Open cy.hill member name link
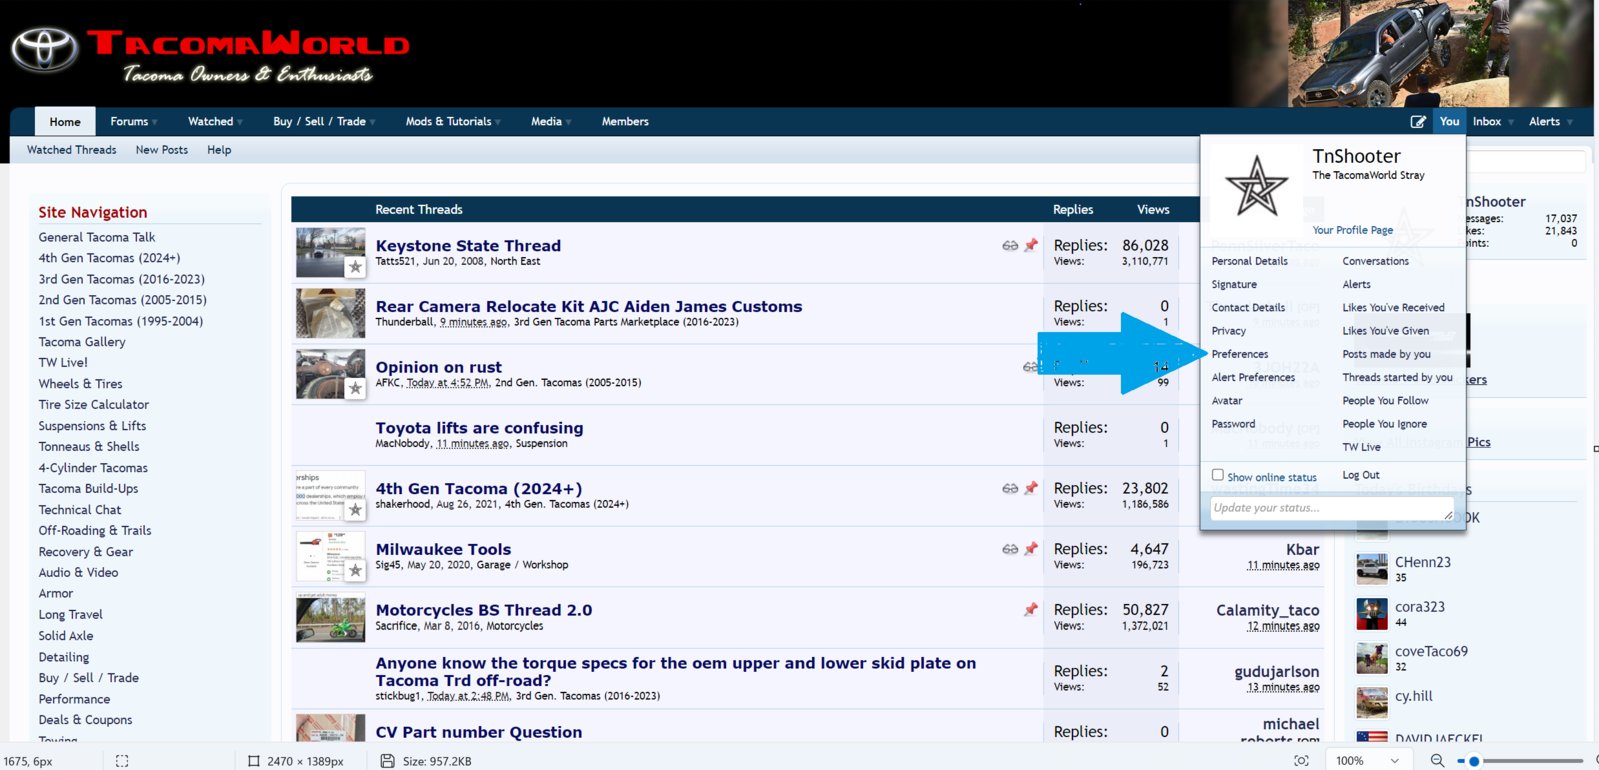 tap(1414, 696)
